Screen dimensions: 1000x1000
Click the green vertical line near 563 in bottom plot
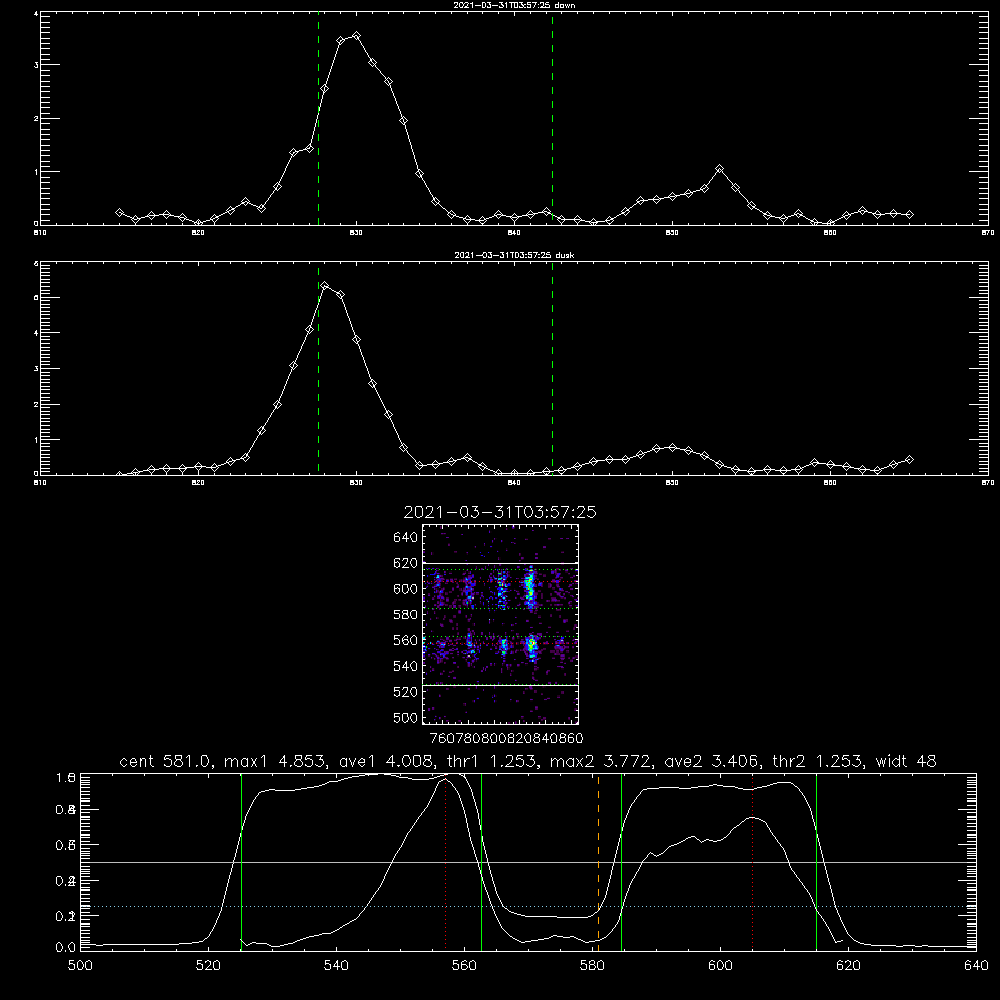pyautogui.click(x=482, y=861)
